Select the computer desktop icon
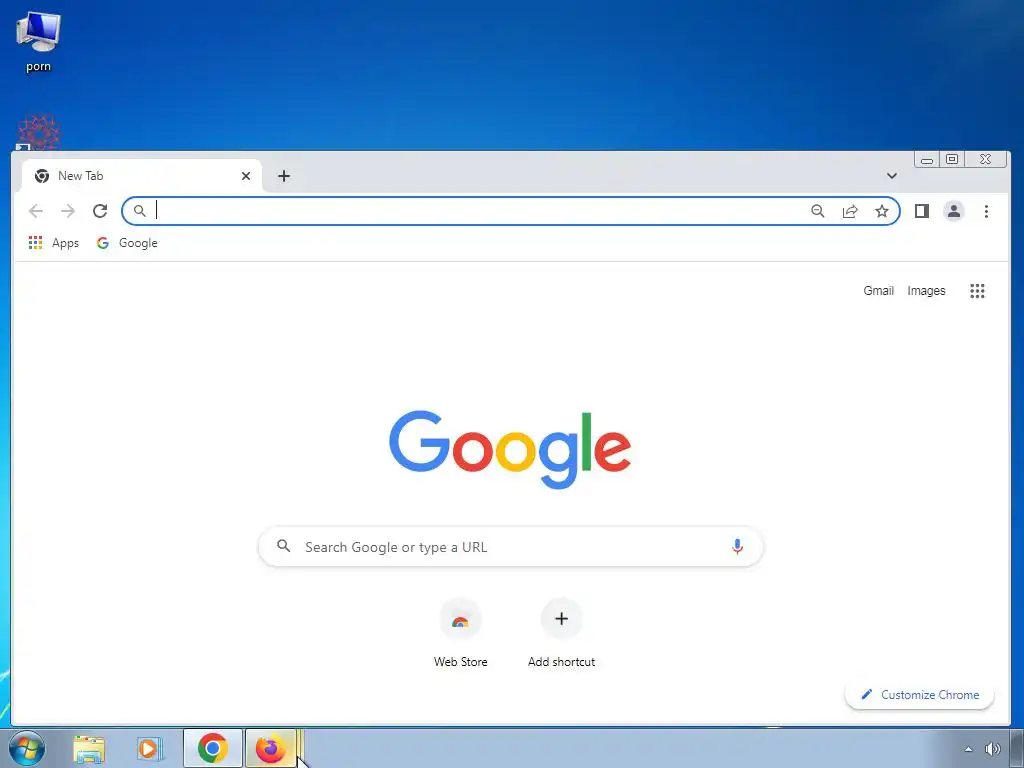This screenshot has height=768, width=1024. point(39,42)
